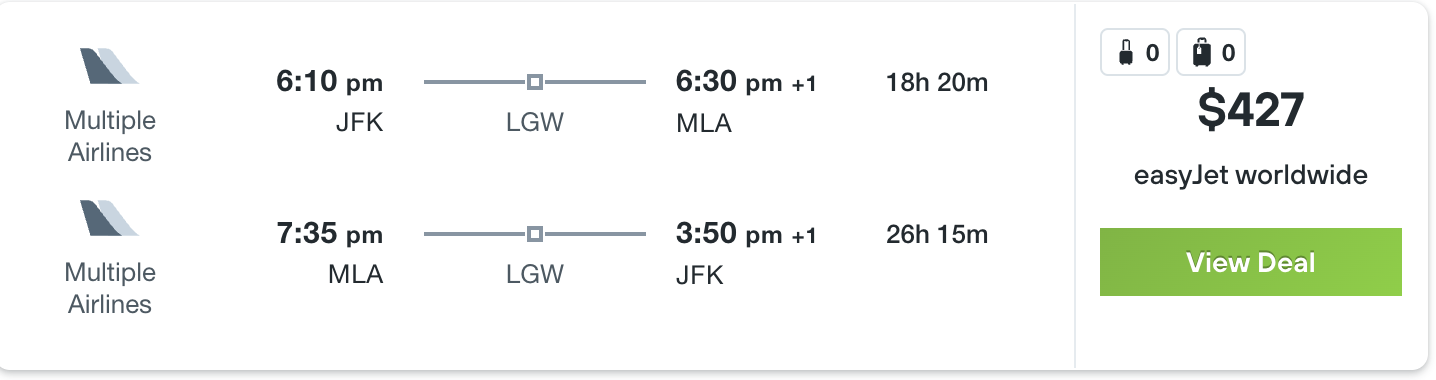Click the JFK arrival code on return flight
The height and width of the screenshot is (380, 1436).
(699, 275)
